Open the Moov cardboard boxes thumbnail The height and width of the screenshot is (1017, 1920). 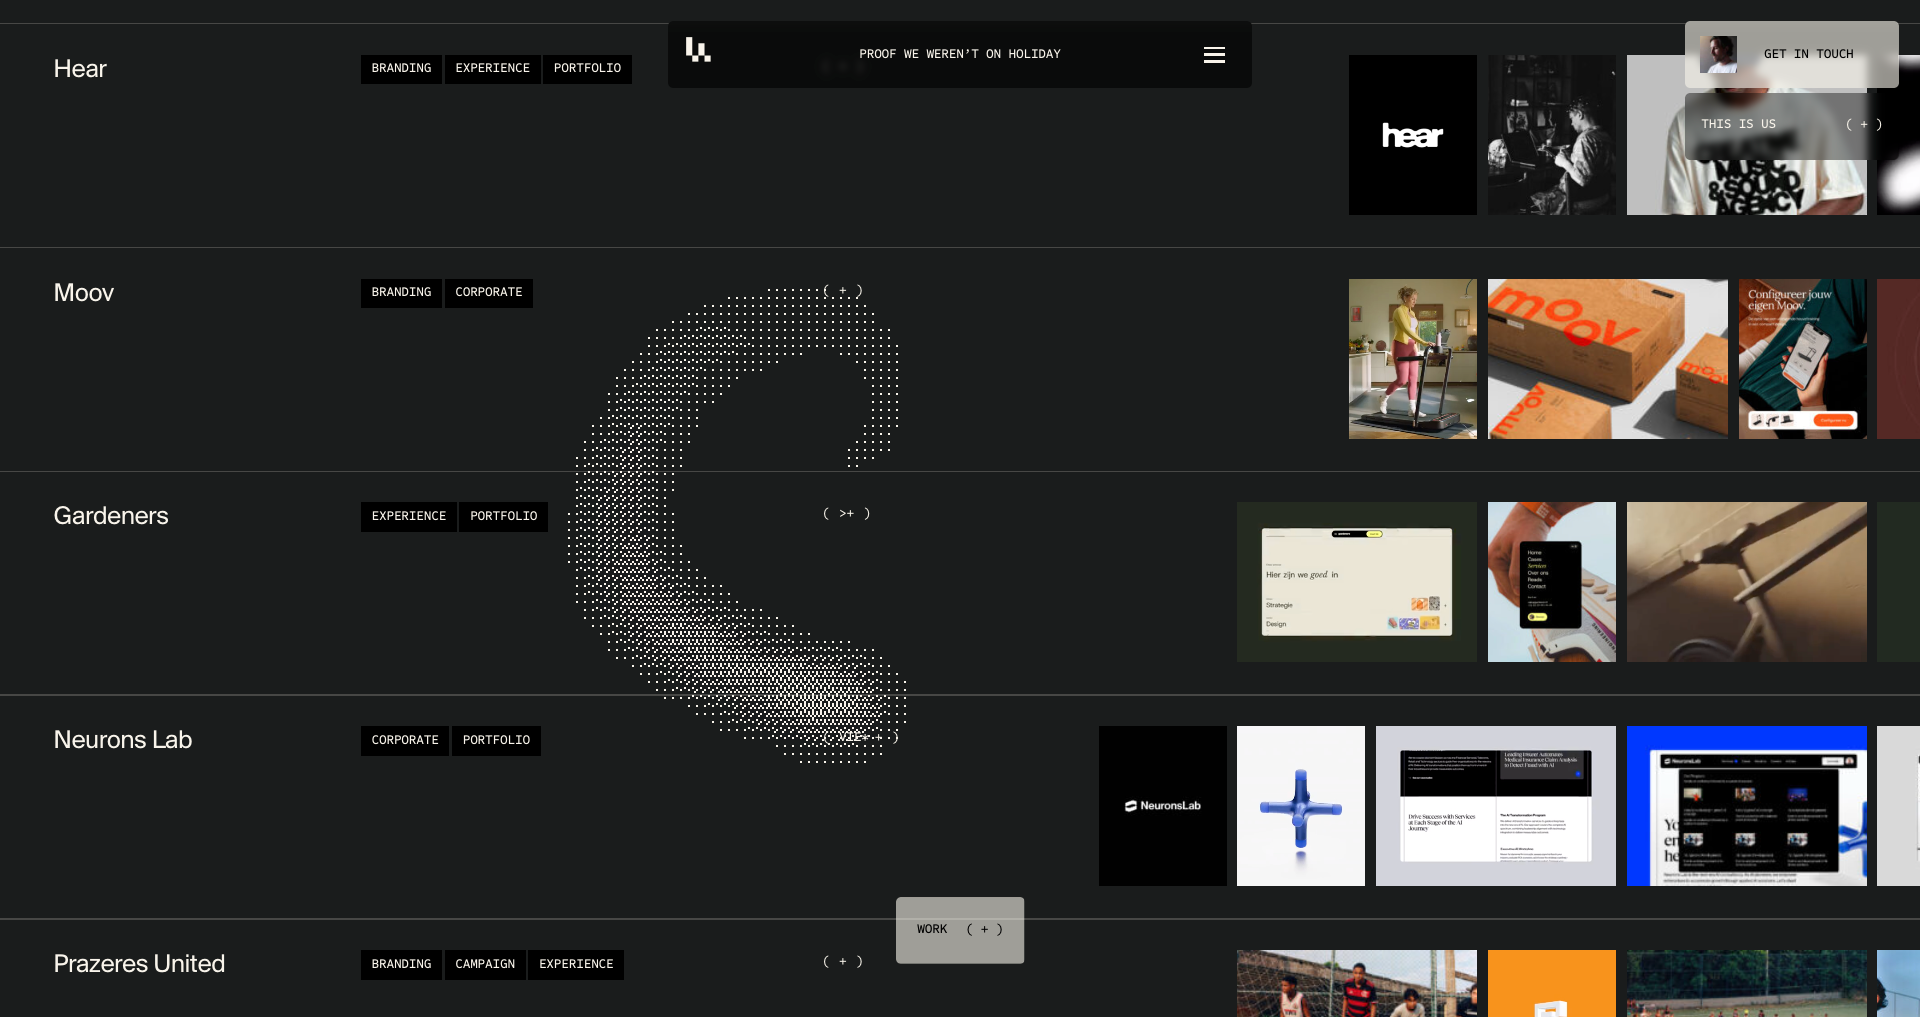1608,359
